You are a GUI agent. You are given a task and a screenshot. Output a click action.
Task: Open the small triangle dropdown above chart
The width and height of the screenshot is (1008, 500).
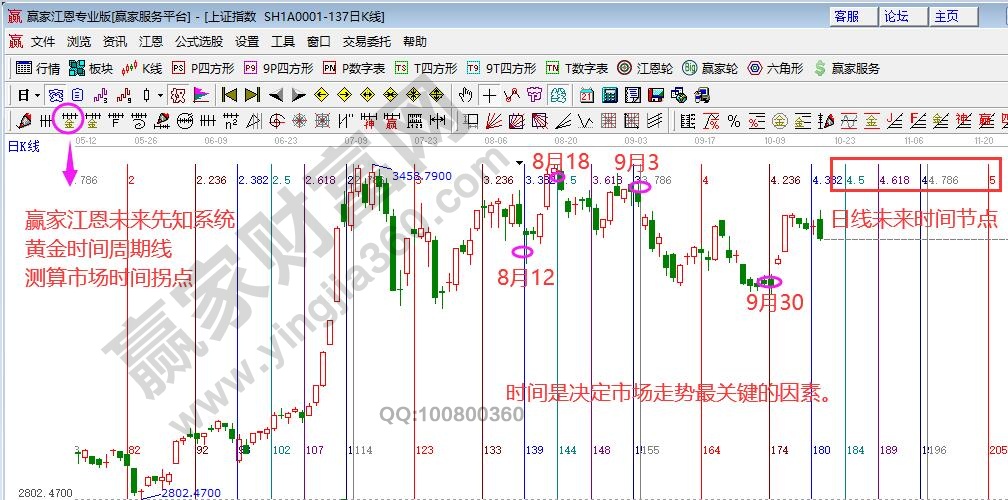520,164
